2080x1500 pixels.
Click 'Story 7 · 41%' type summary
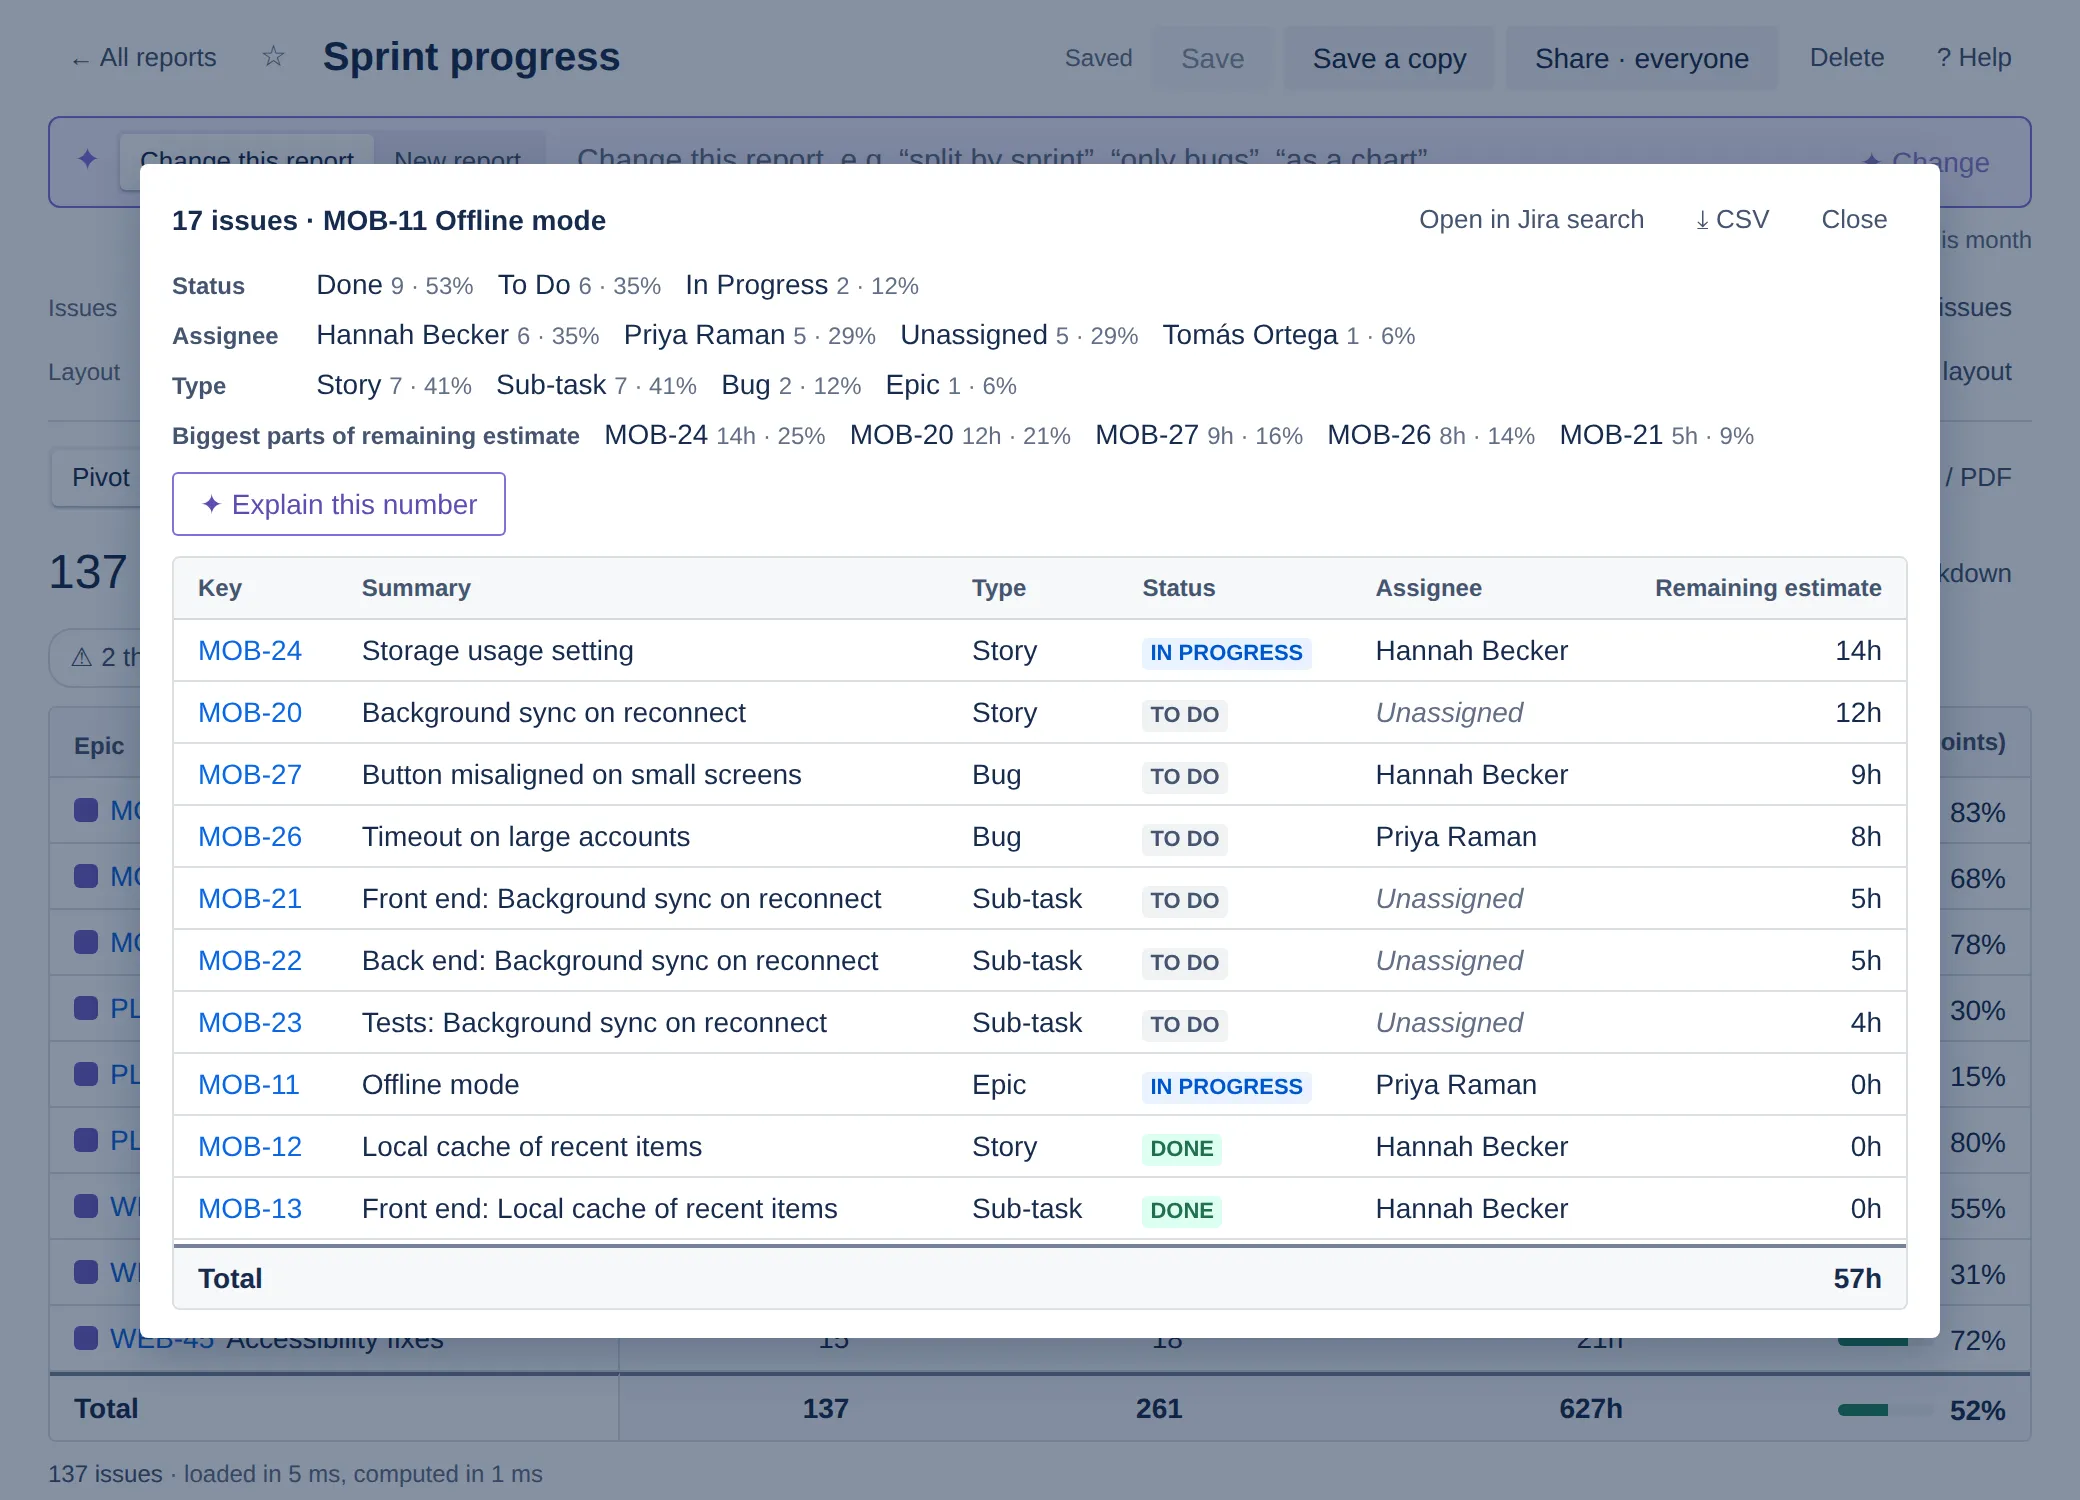394,386
